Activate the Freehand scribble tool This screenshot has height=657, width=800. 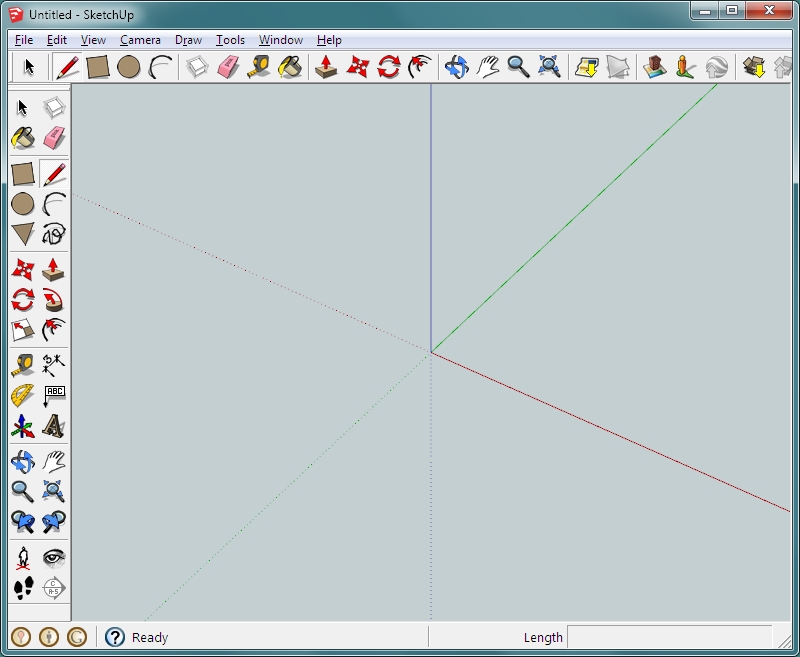[54, 234]
